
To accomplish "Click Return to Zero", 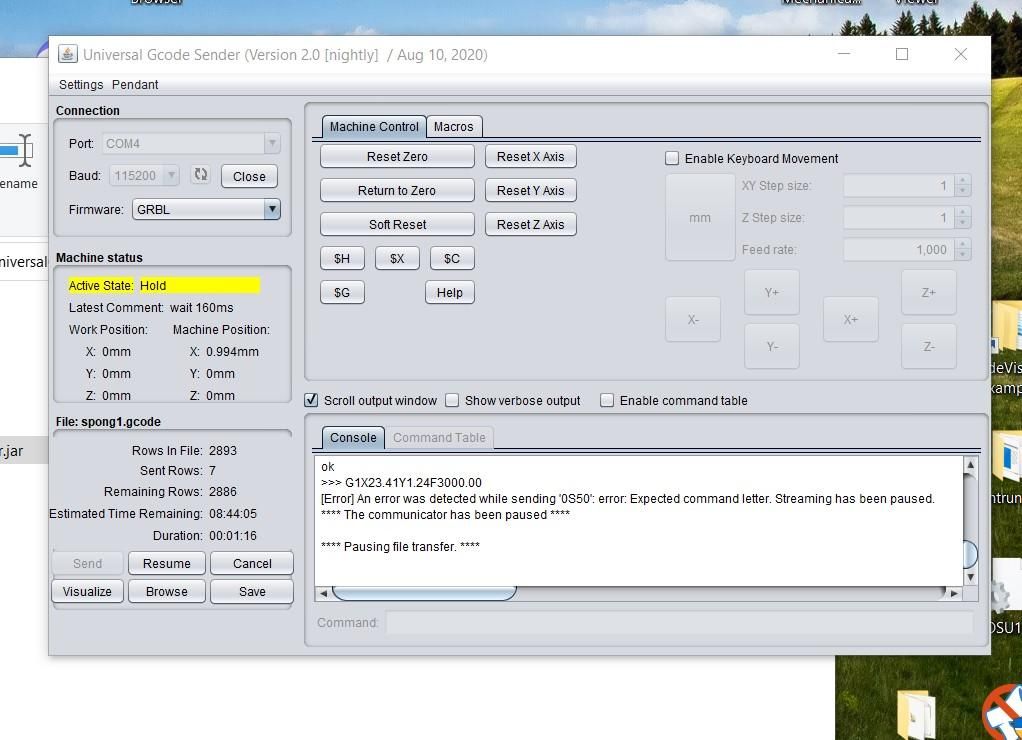I will click(397, 190).
